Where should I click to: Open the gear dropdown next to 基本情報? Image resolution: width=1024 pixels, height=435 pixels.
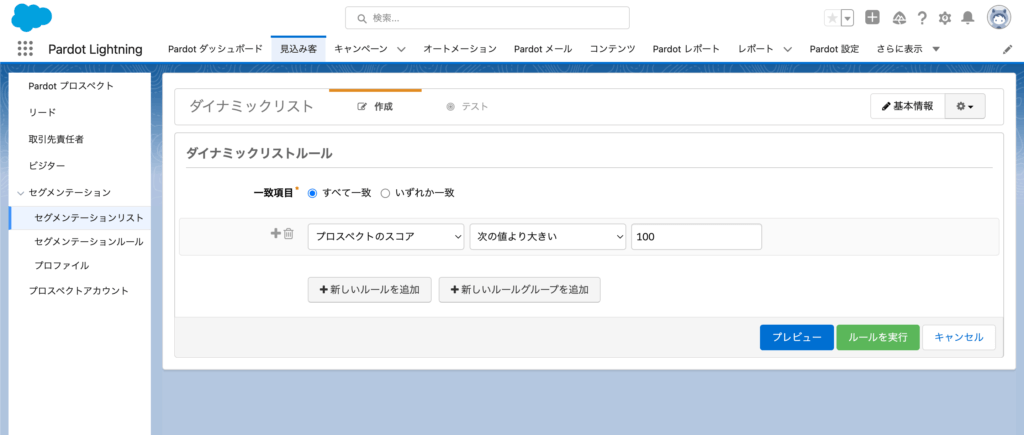[965, 106]
